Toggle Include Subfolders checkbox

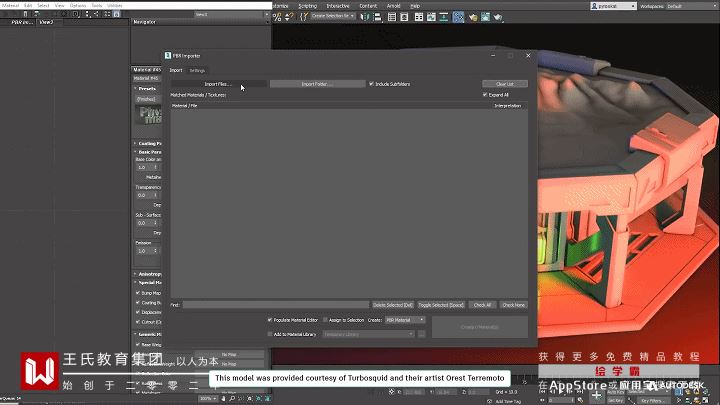point(371,84)
